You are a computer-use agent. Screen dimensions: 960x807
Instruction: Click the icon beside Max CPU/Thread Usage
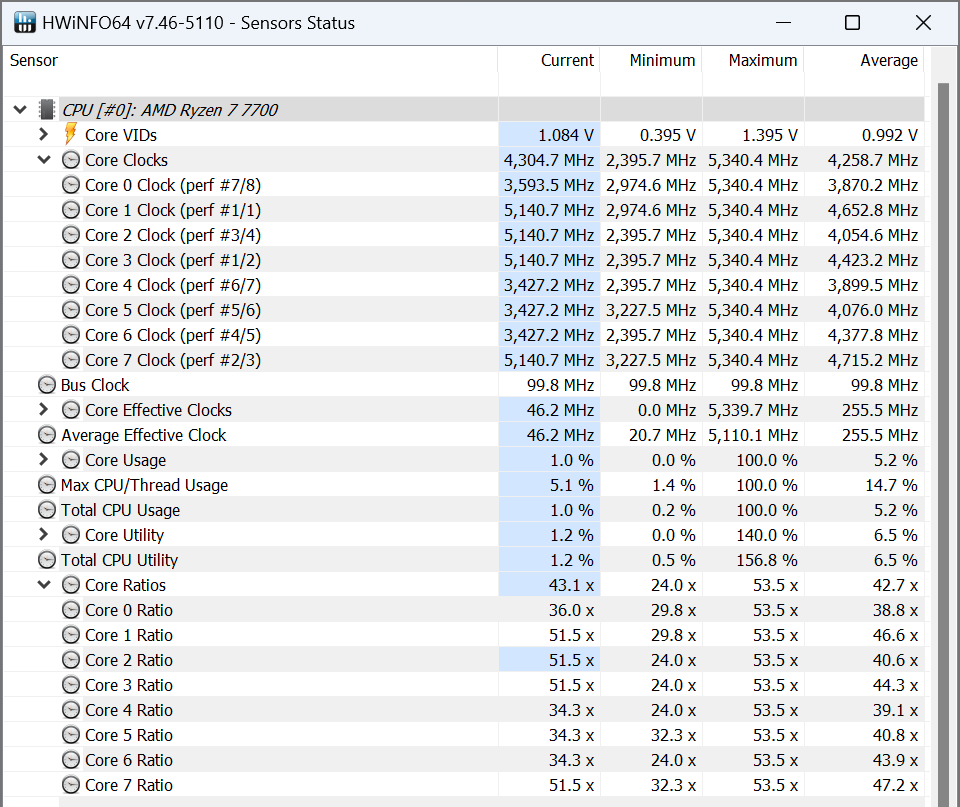click(47, 485)
